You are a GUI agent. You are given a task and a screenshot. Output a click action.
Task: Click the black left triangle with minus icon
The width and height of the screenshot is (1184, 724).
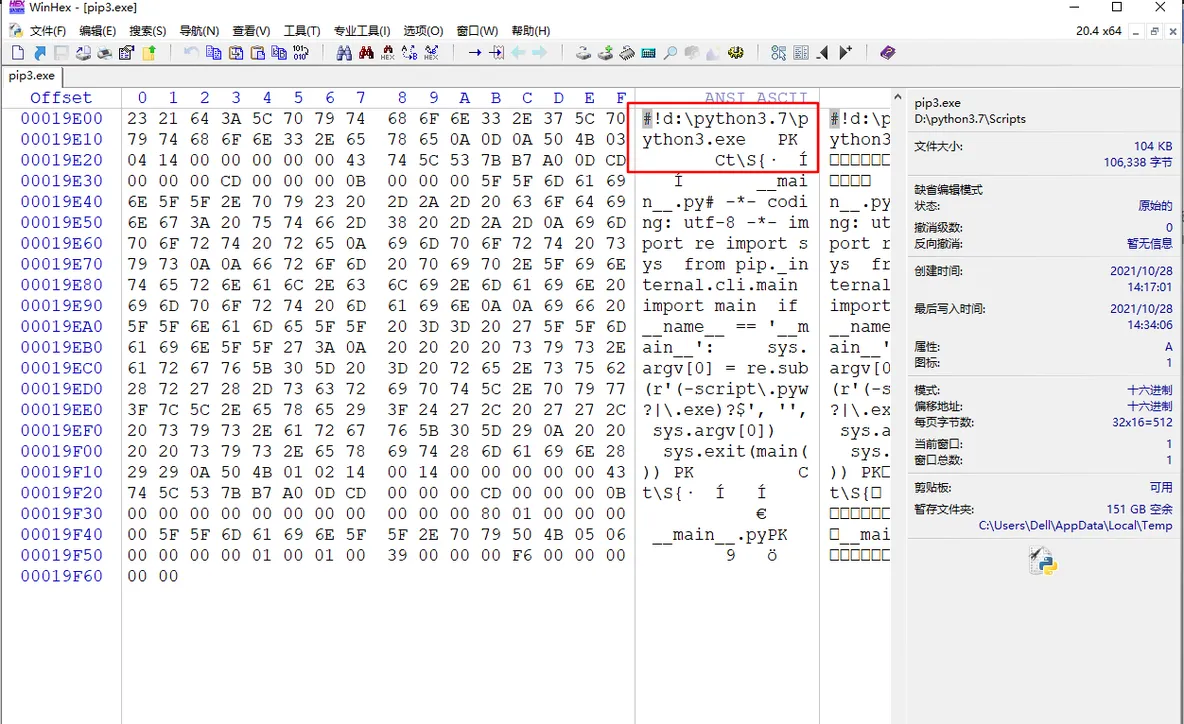(823, 53)
